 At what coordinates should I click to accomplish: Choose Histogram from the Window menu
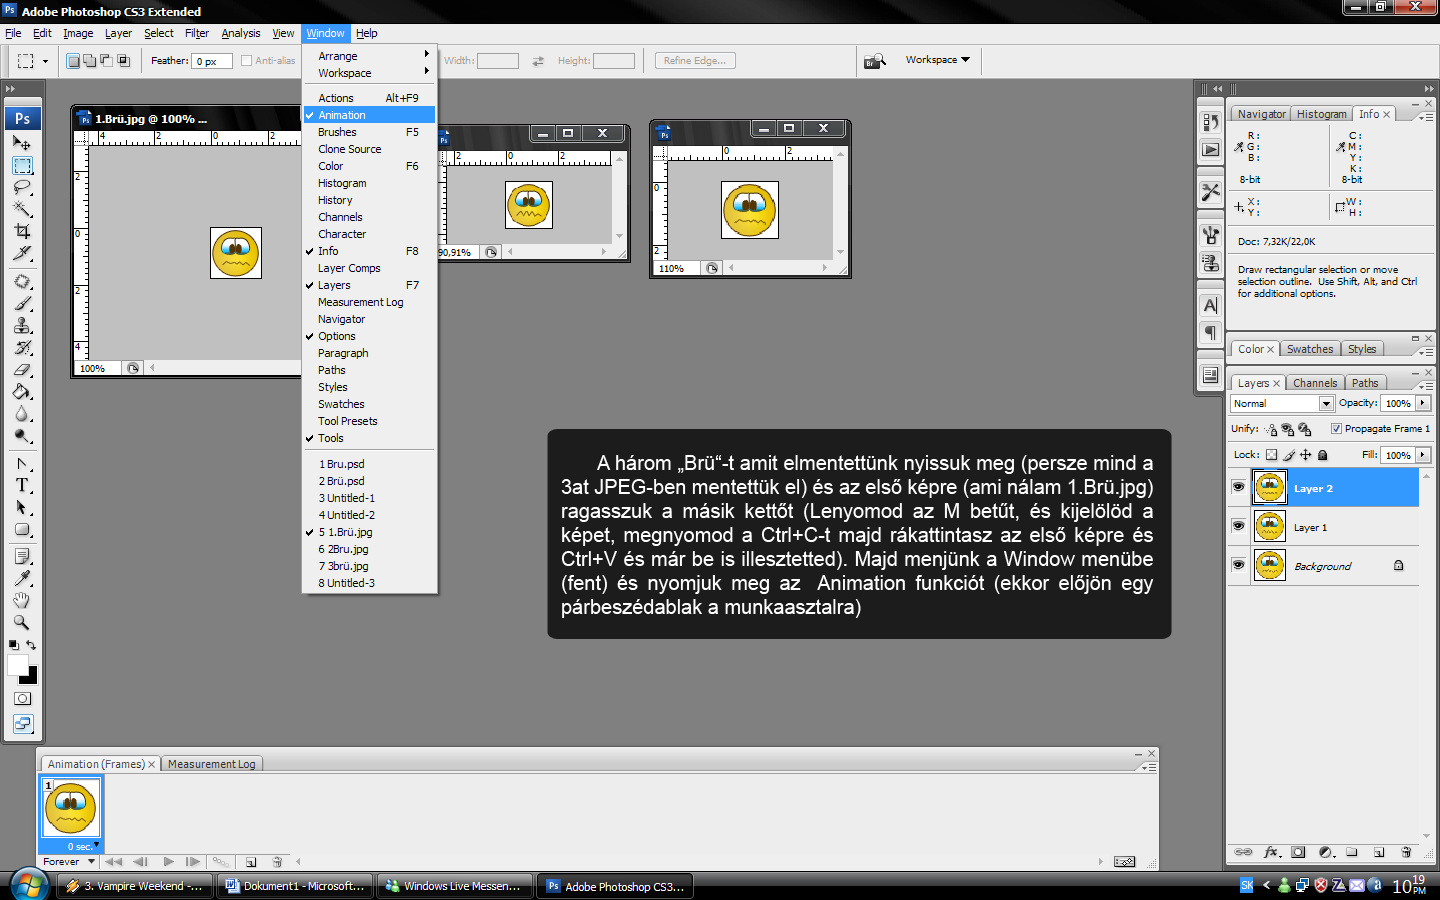(342, 183)
